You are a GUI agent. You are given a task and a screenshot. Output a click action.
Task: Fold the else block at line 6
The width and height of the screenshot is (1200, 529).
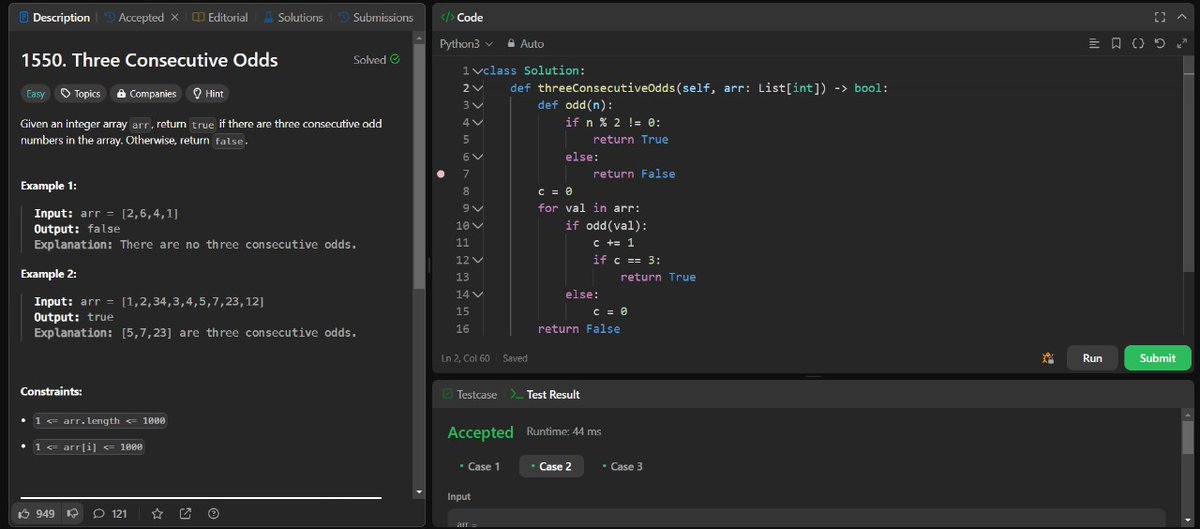(x=478, y=157)
